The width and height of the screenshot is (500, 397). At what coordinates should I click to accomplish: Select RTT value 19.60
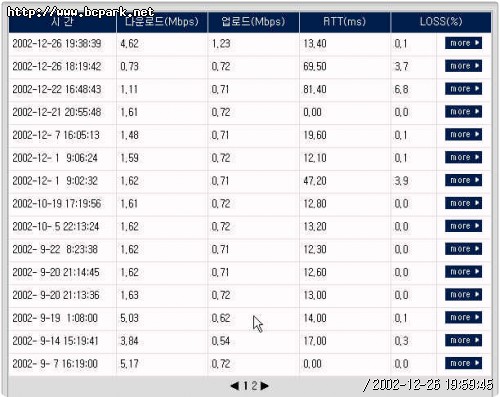[315, 135]
